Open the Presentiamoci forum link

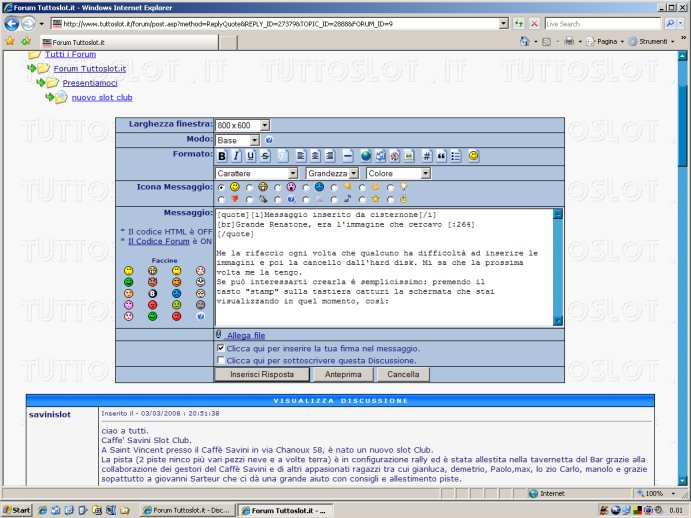[x=90, y=83]
